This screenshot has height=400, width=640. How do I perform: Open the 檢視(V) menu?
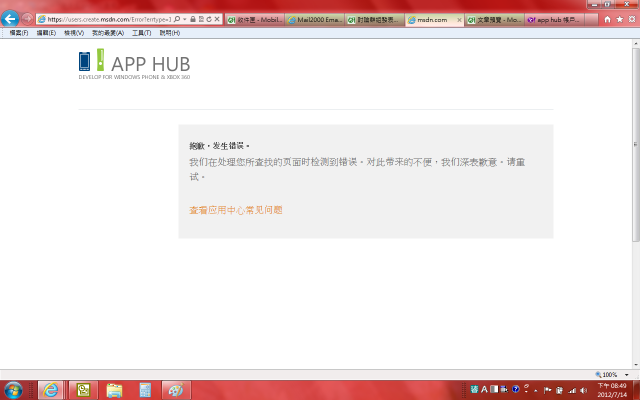74,33
